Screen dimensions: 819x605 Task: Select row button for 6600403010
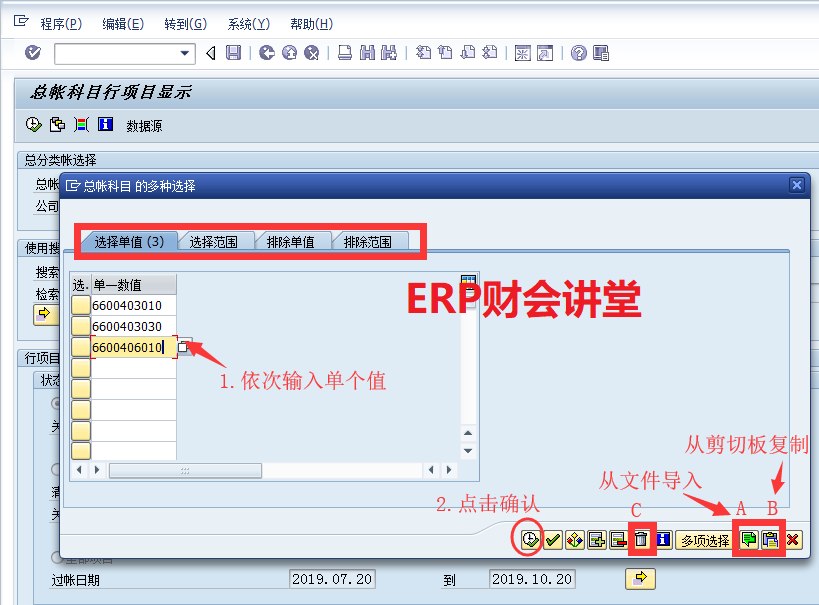tap(81, 305)
